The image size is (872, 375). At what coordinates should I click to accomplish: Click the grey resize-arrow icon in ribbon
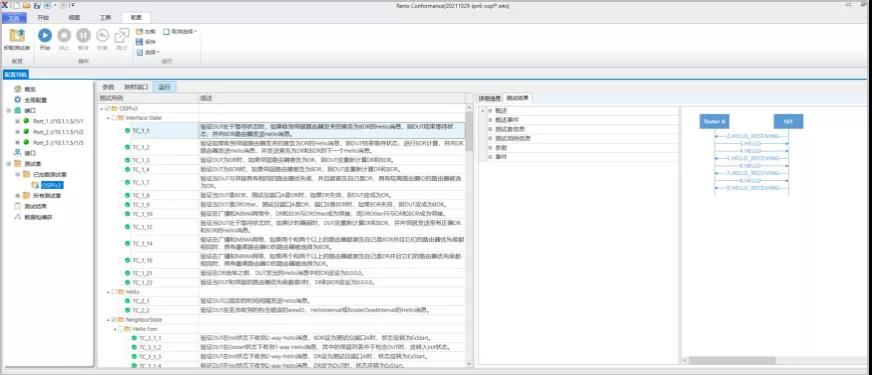(x=121, y=36)
